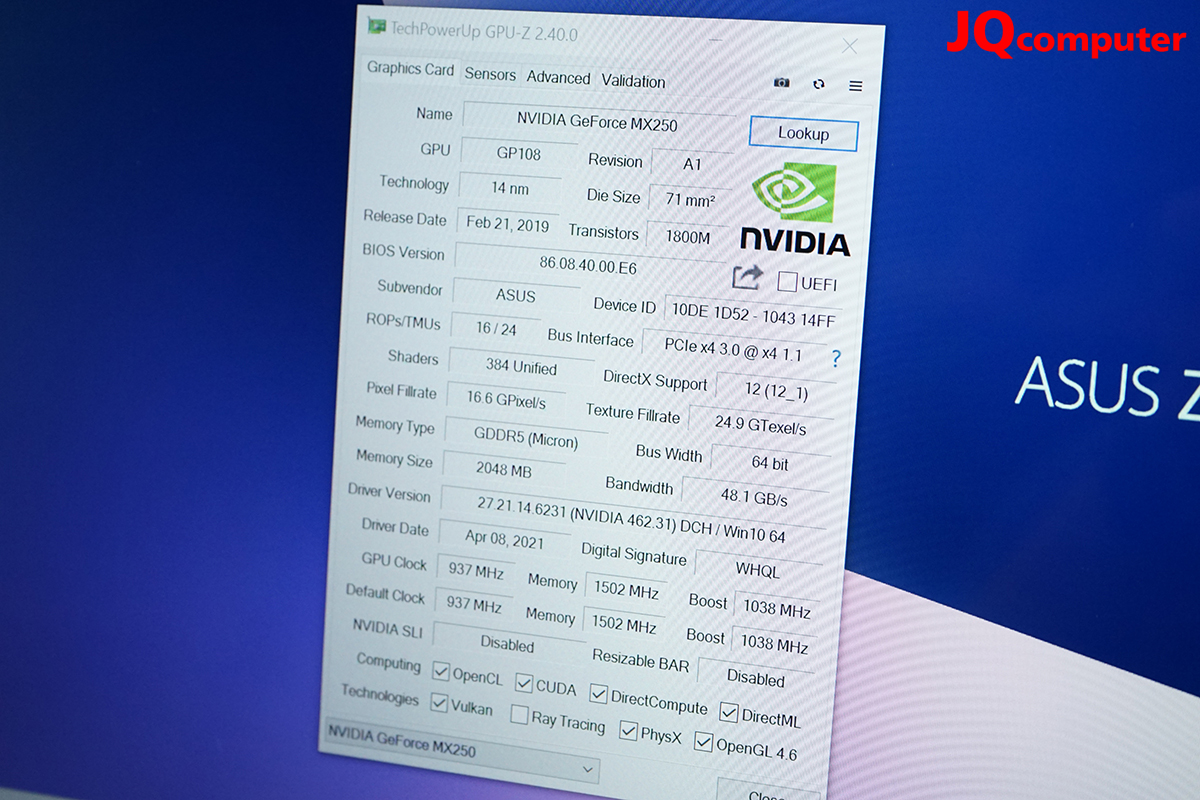Click the Boost value in the GPU Clock row
The image size is (1200, 800).
pos(776,610)
